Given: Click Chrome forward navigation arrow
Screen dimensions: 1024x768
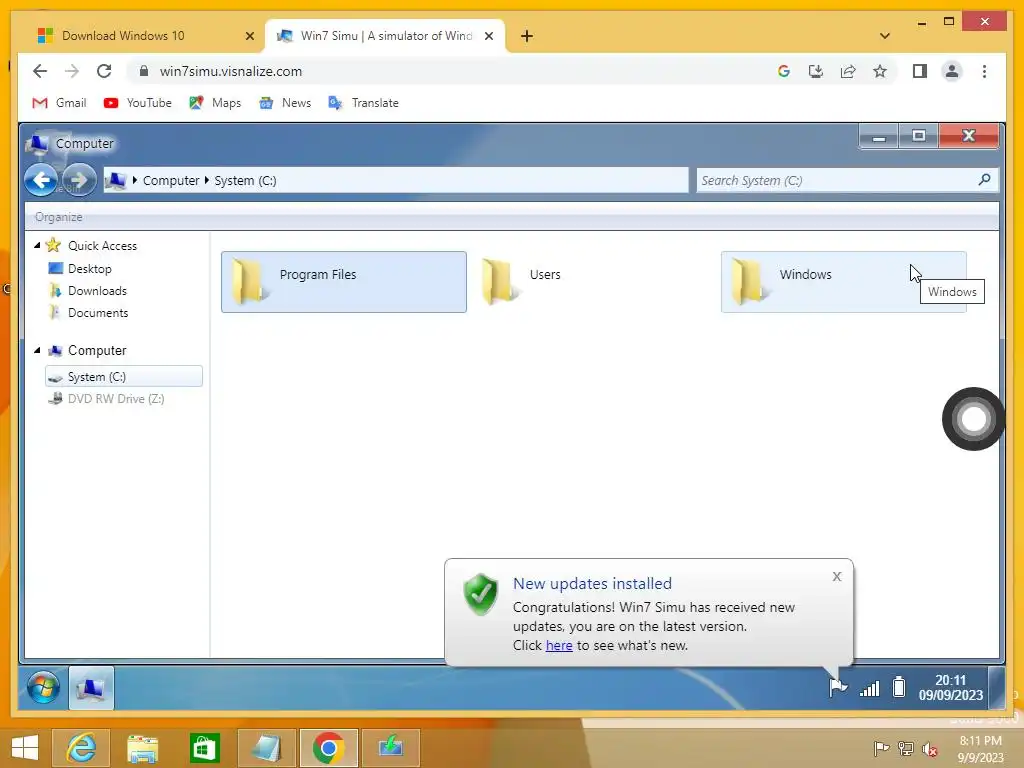Looking at the screenshot, I should (x=72, y=71).
